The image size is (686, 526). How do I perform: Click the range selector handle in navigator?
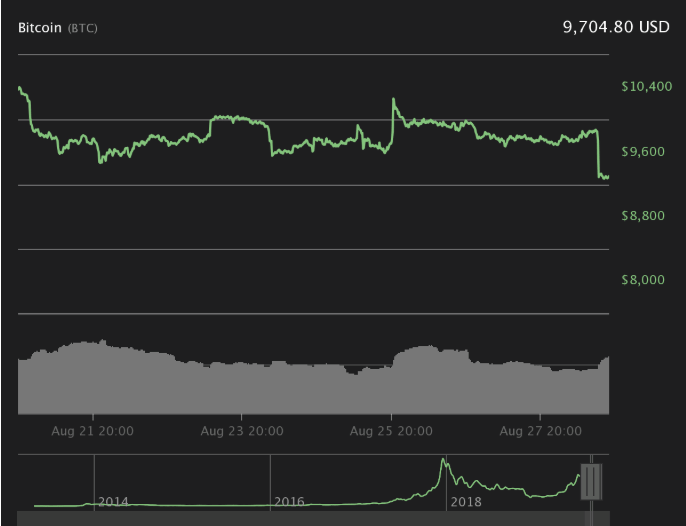coord(592,482)
